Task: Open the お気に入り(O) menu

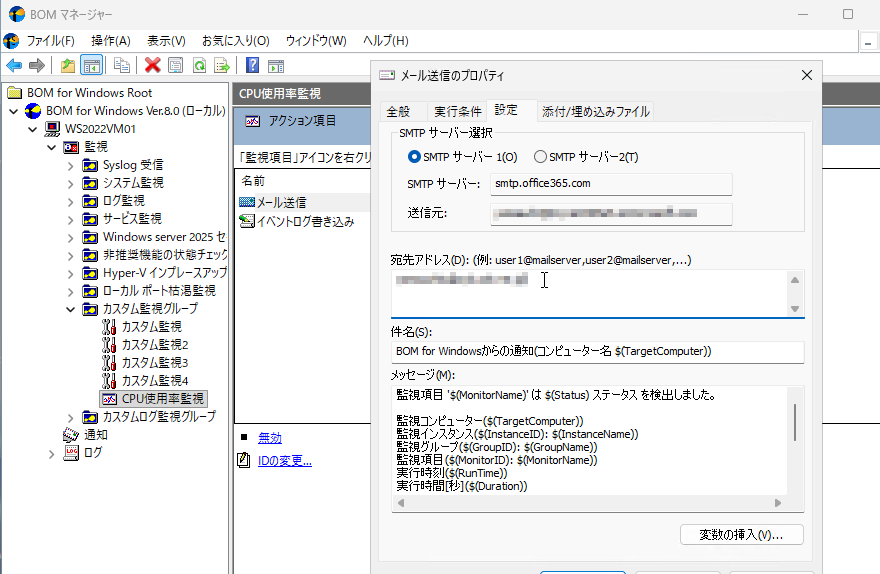Action: pos(236,40)
